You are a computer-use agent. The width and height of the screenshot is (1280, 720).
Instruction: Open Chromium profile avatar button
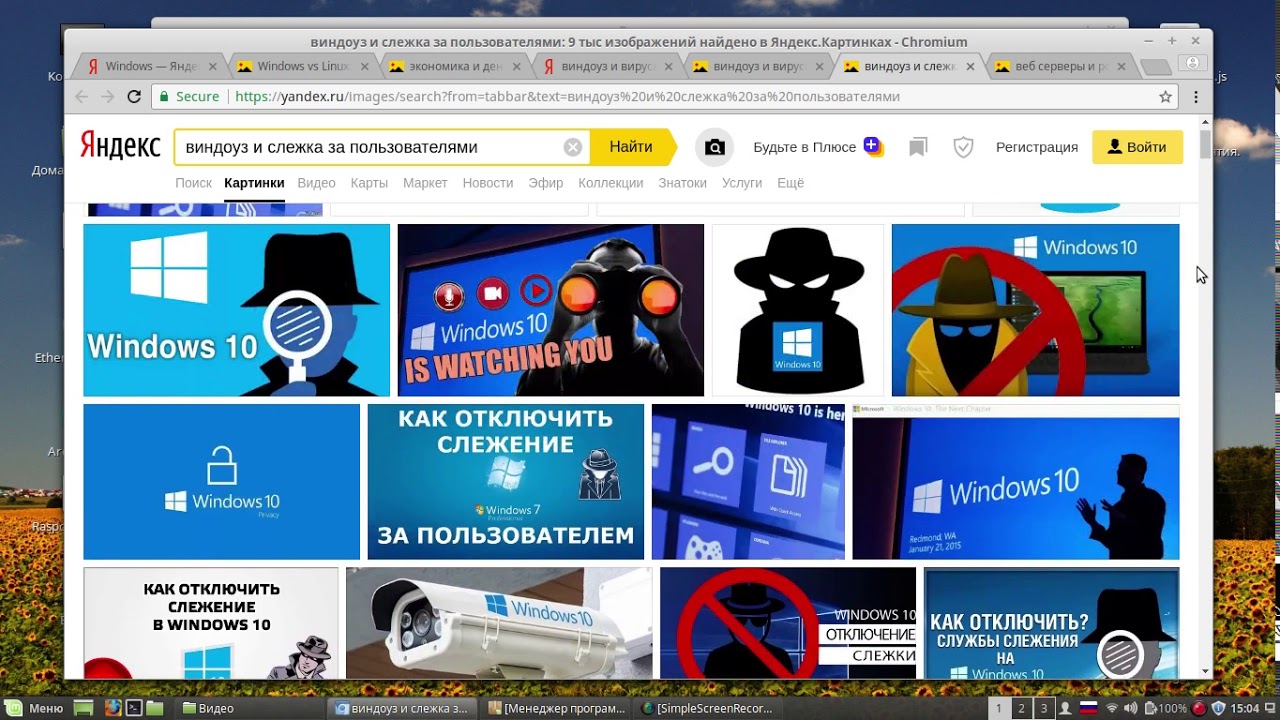(x=1191, y=63)
